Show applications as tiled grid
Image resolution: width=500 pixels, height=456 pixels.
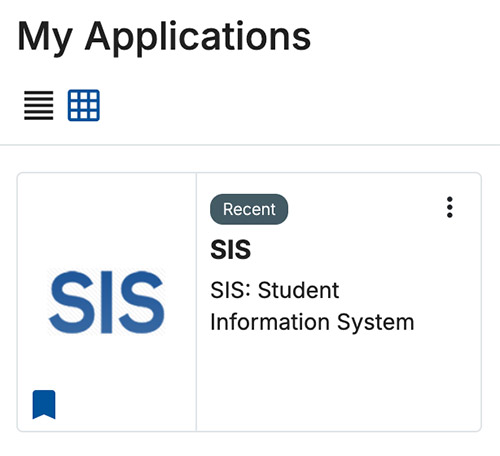(84, 105)
